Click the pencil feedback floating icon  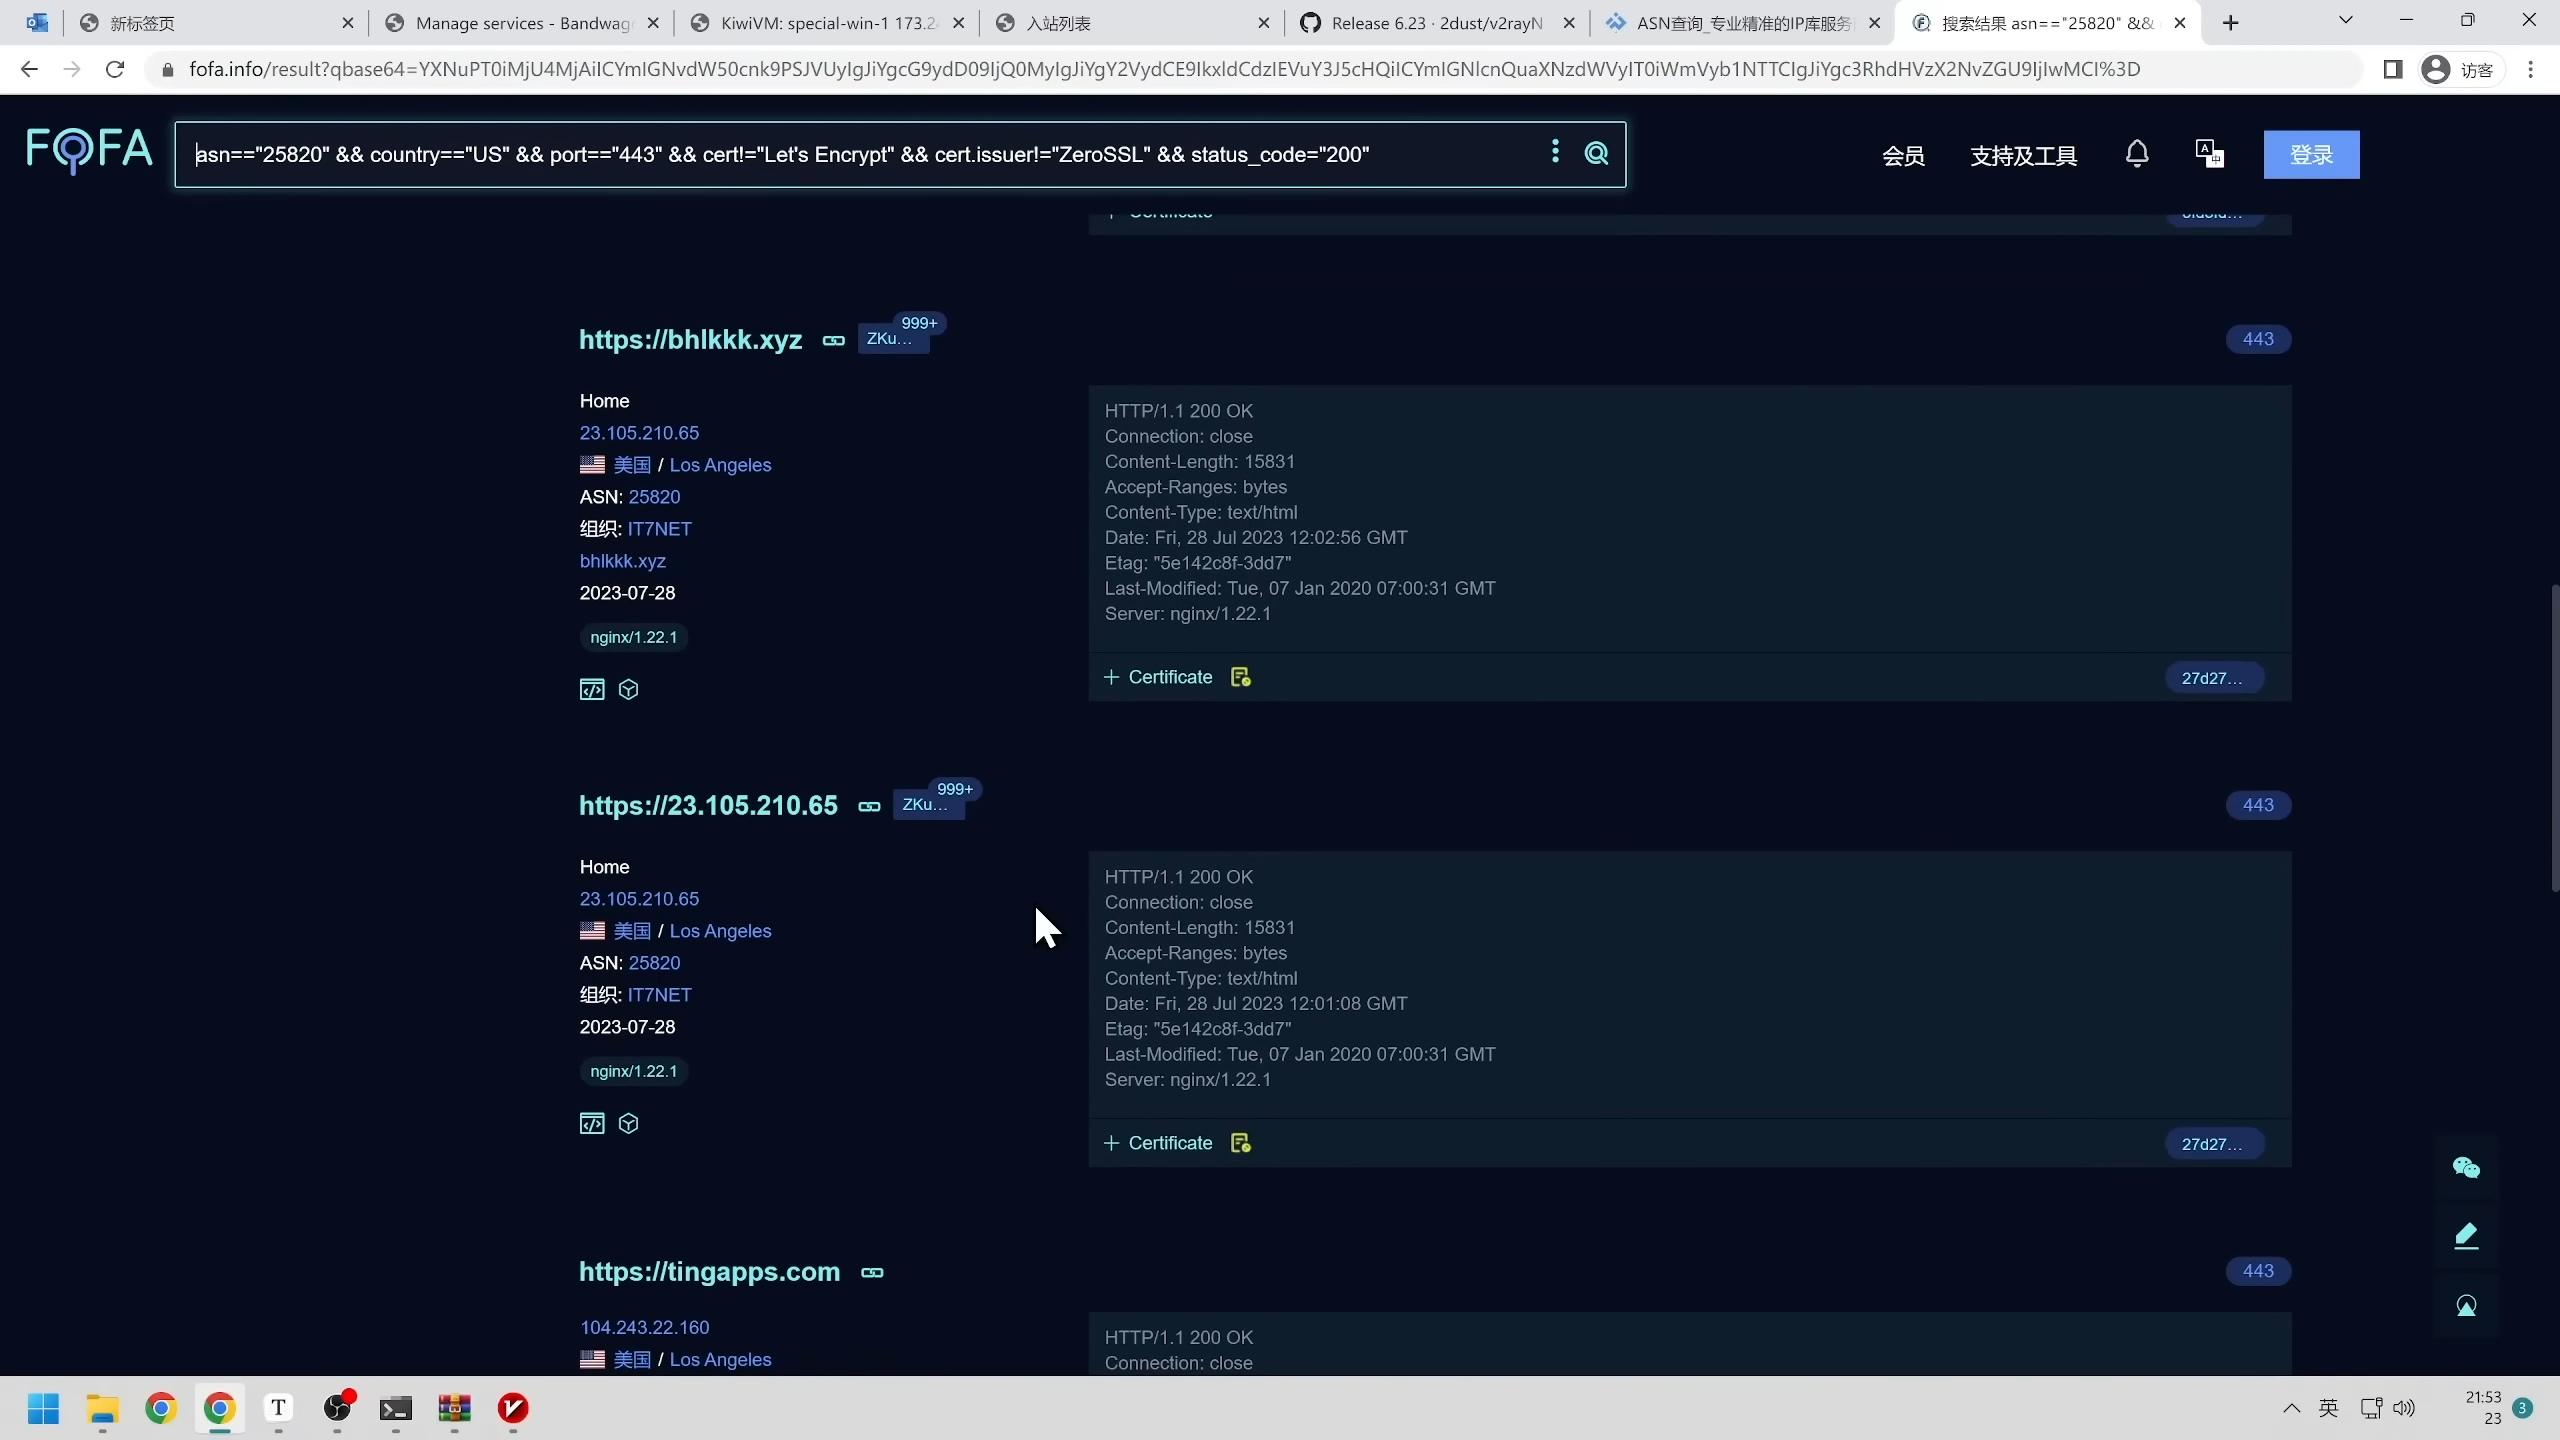2466,1236
